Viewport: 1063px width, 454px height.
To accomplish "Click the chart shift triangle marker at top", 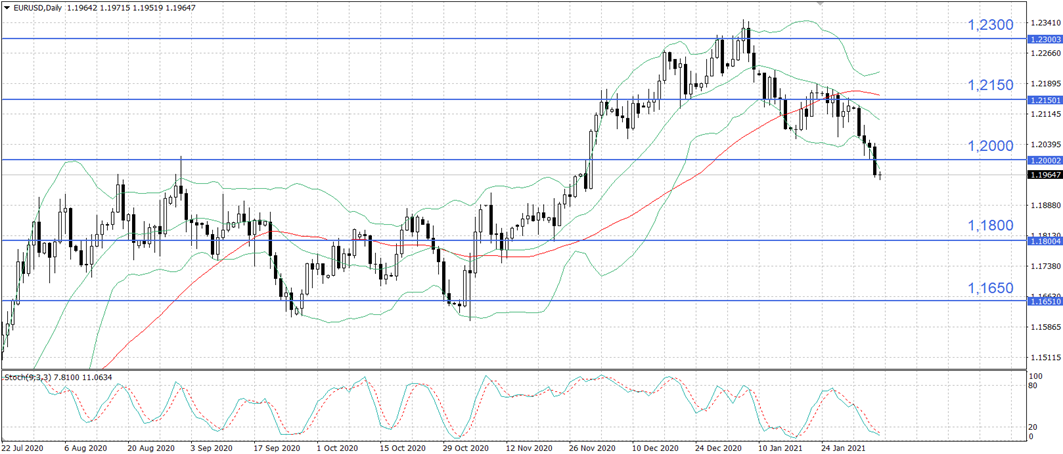I will (x=822, y=4).
